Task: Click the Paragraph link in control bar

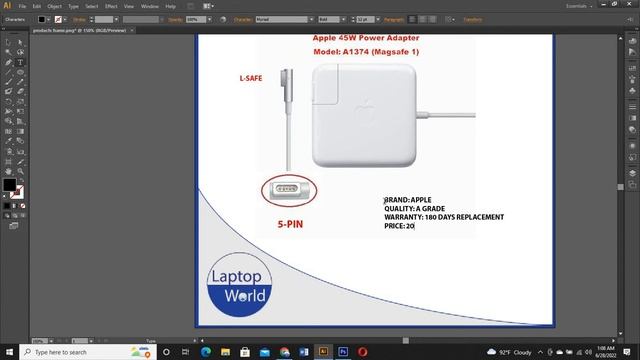Action: 394,19
